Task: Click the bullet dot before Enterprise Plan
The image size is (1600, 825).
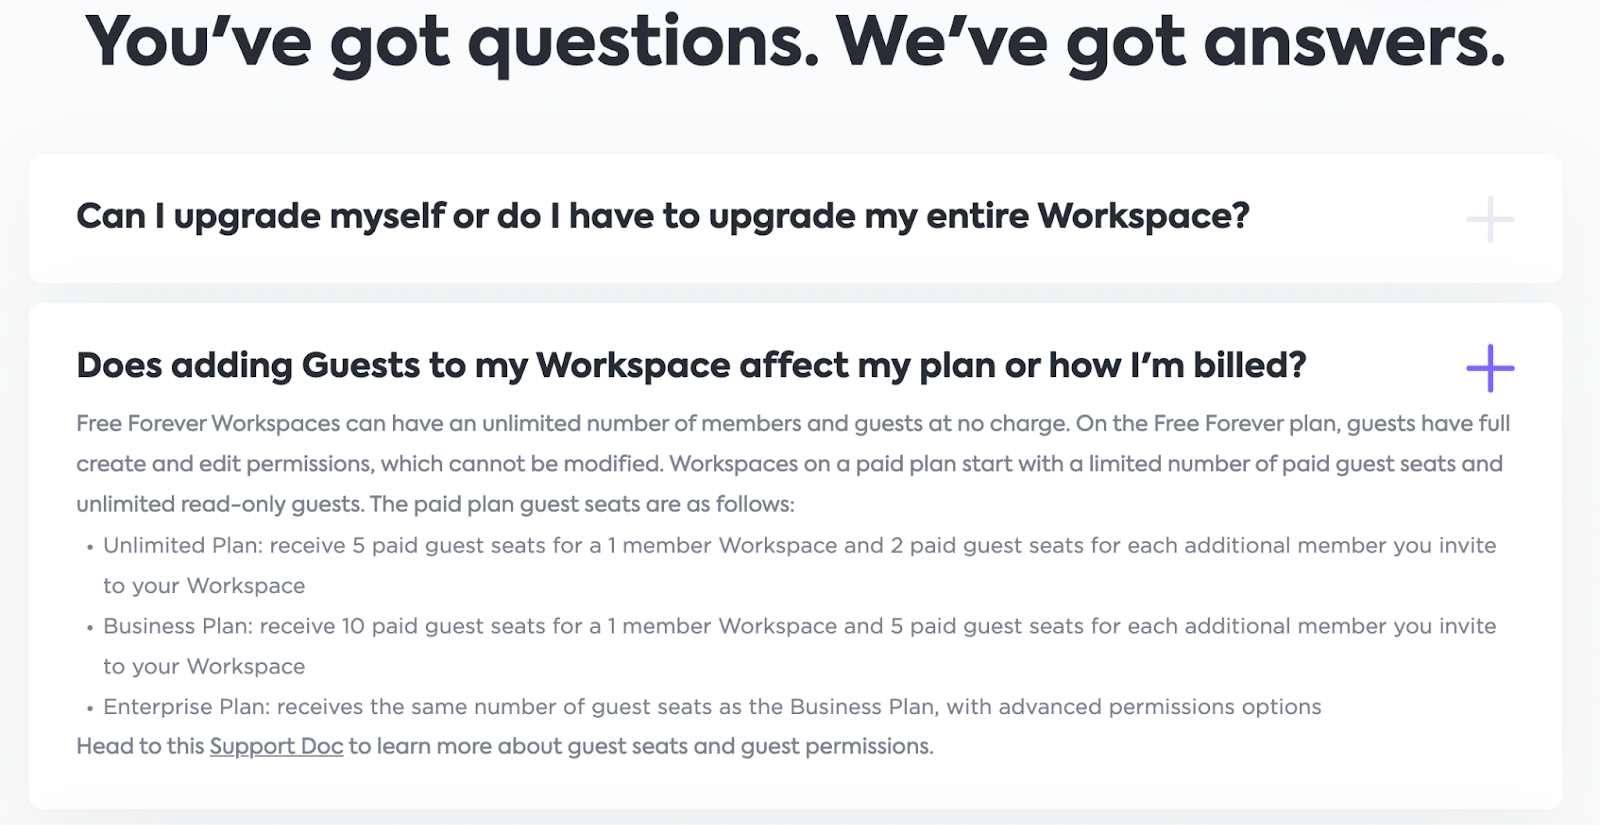Action: coord(90,709)
